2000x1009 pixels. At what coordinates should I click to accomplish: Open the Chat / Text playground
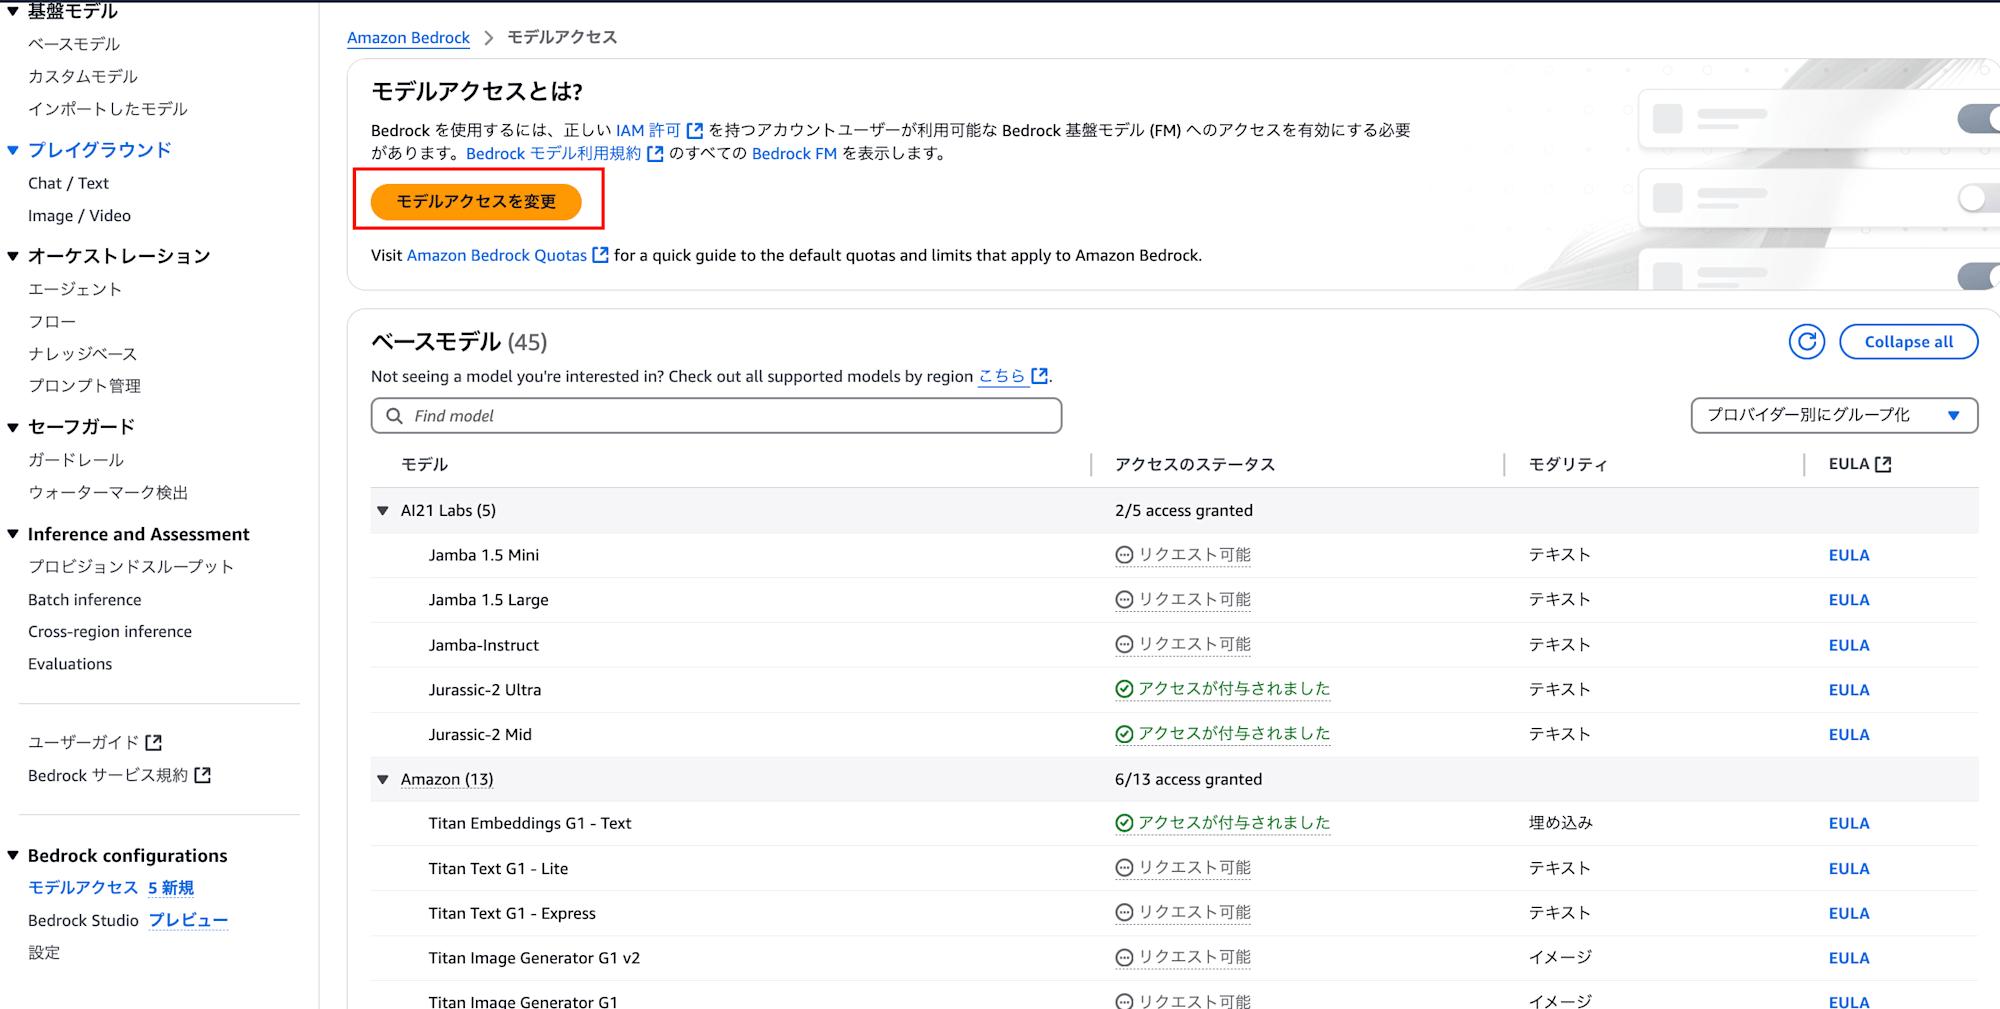click(68, 183)
